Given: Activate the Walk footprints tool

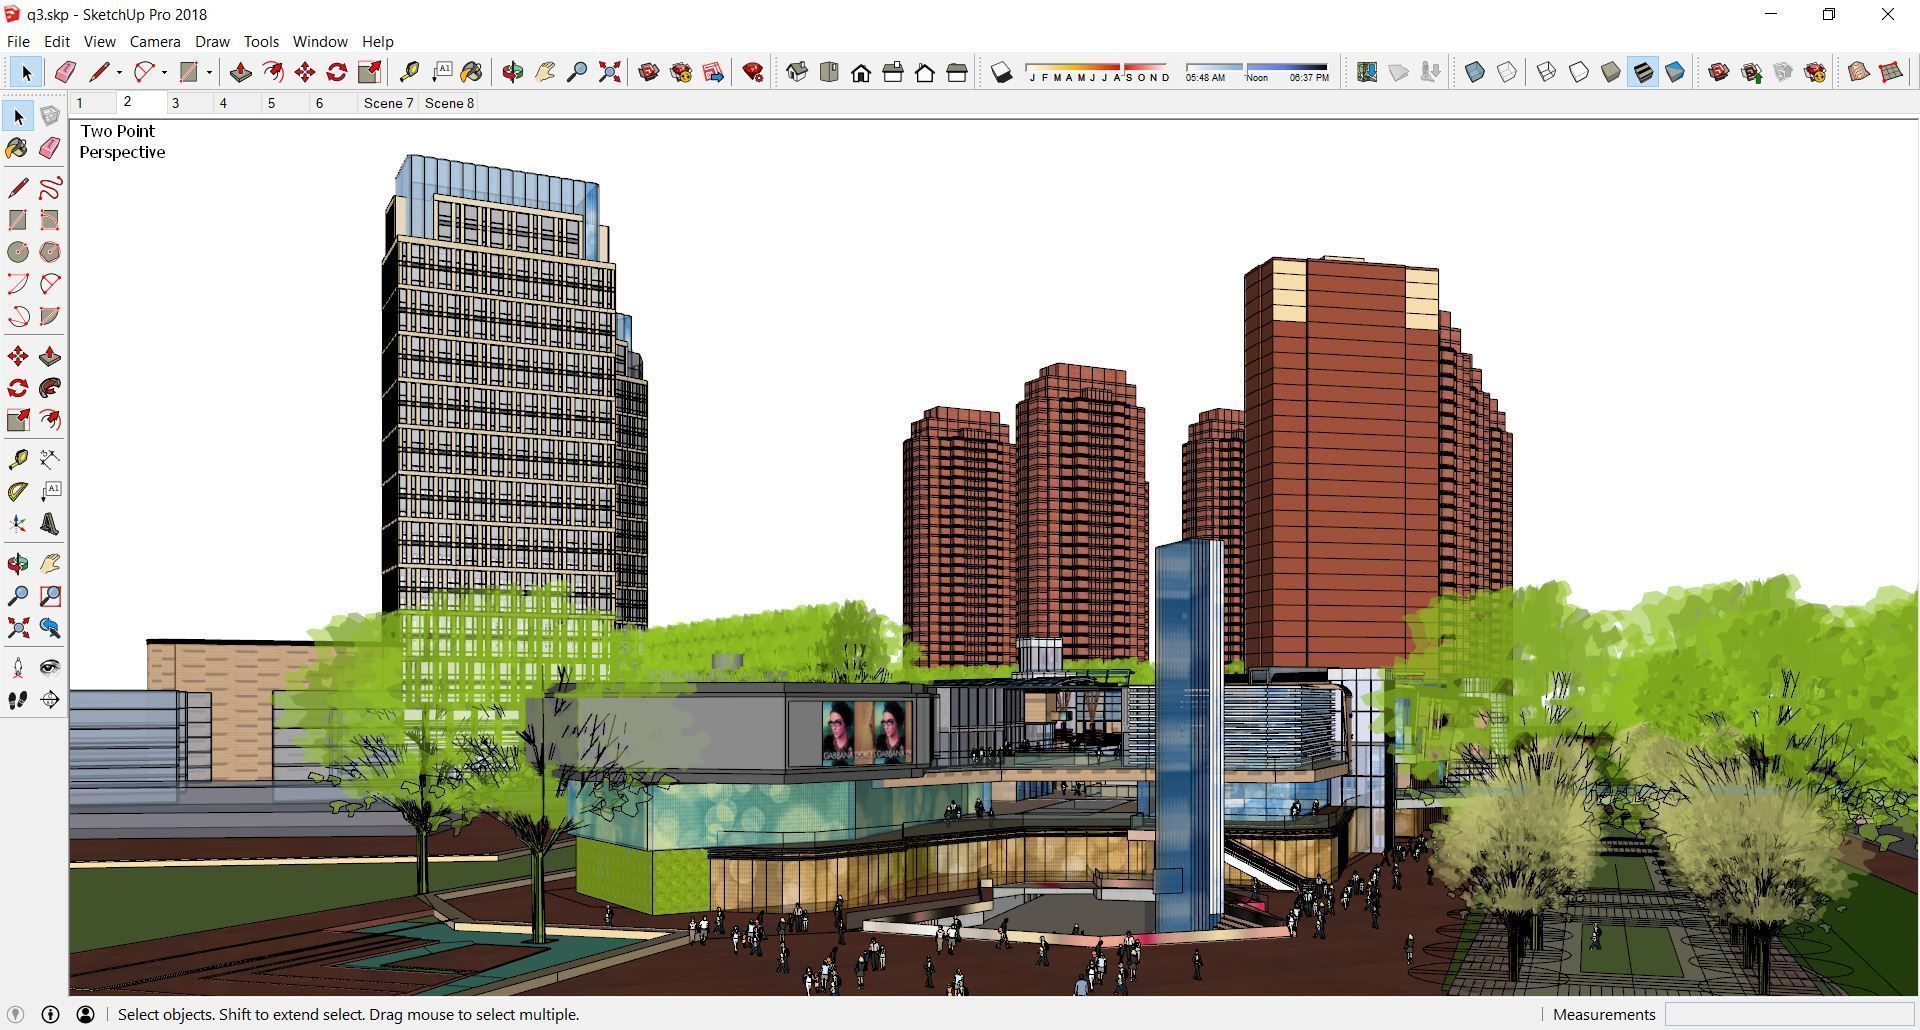Looking at the screenshot, I should point(18,700).
